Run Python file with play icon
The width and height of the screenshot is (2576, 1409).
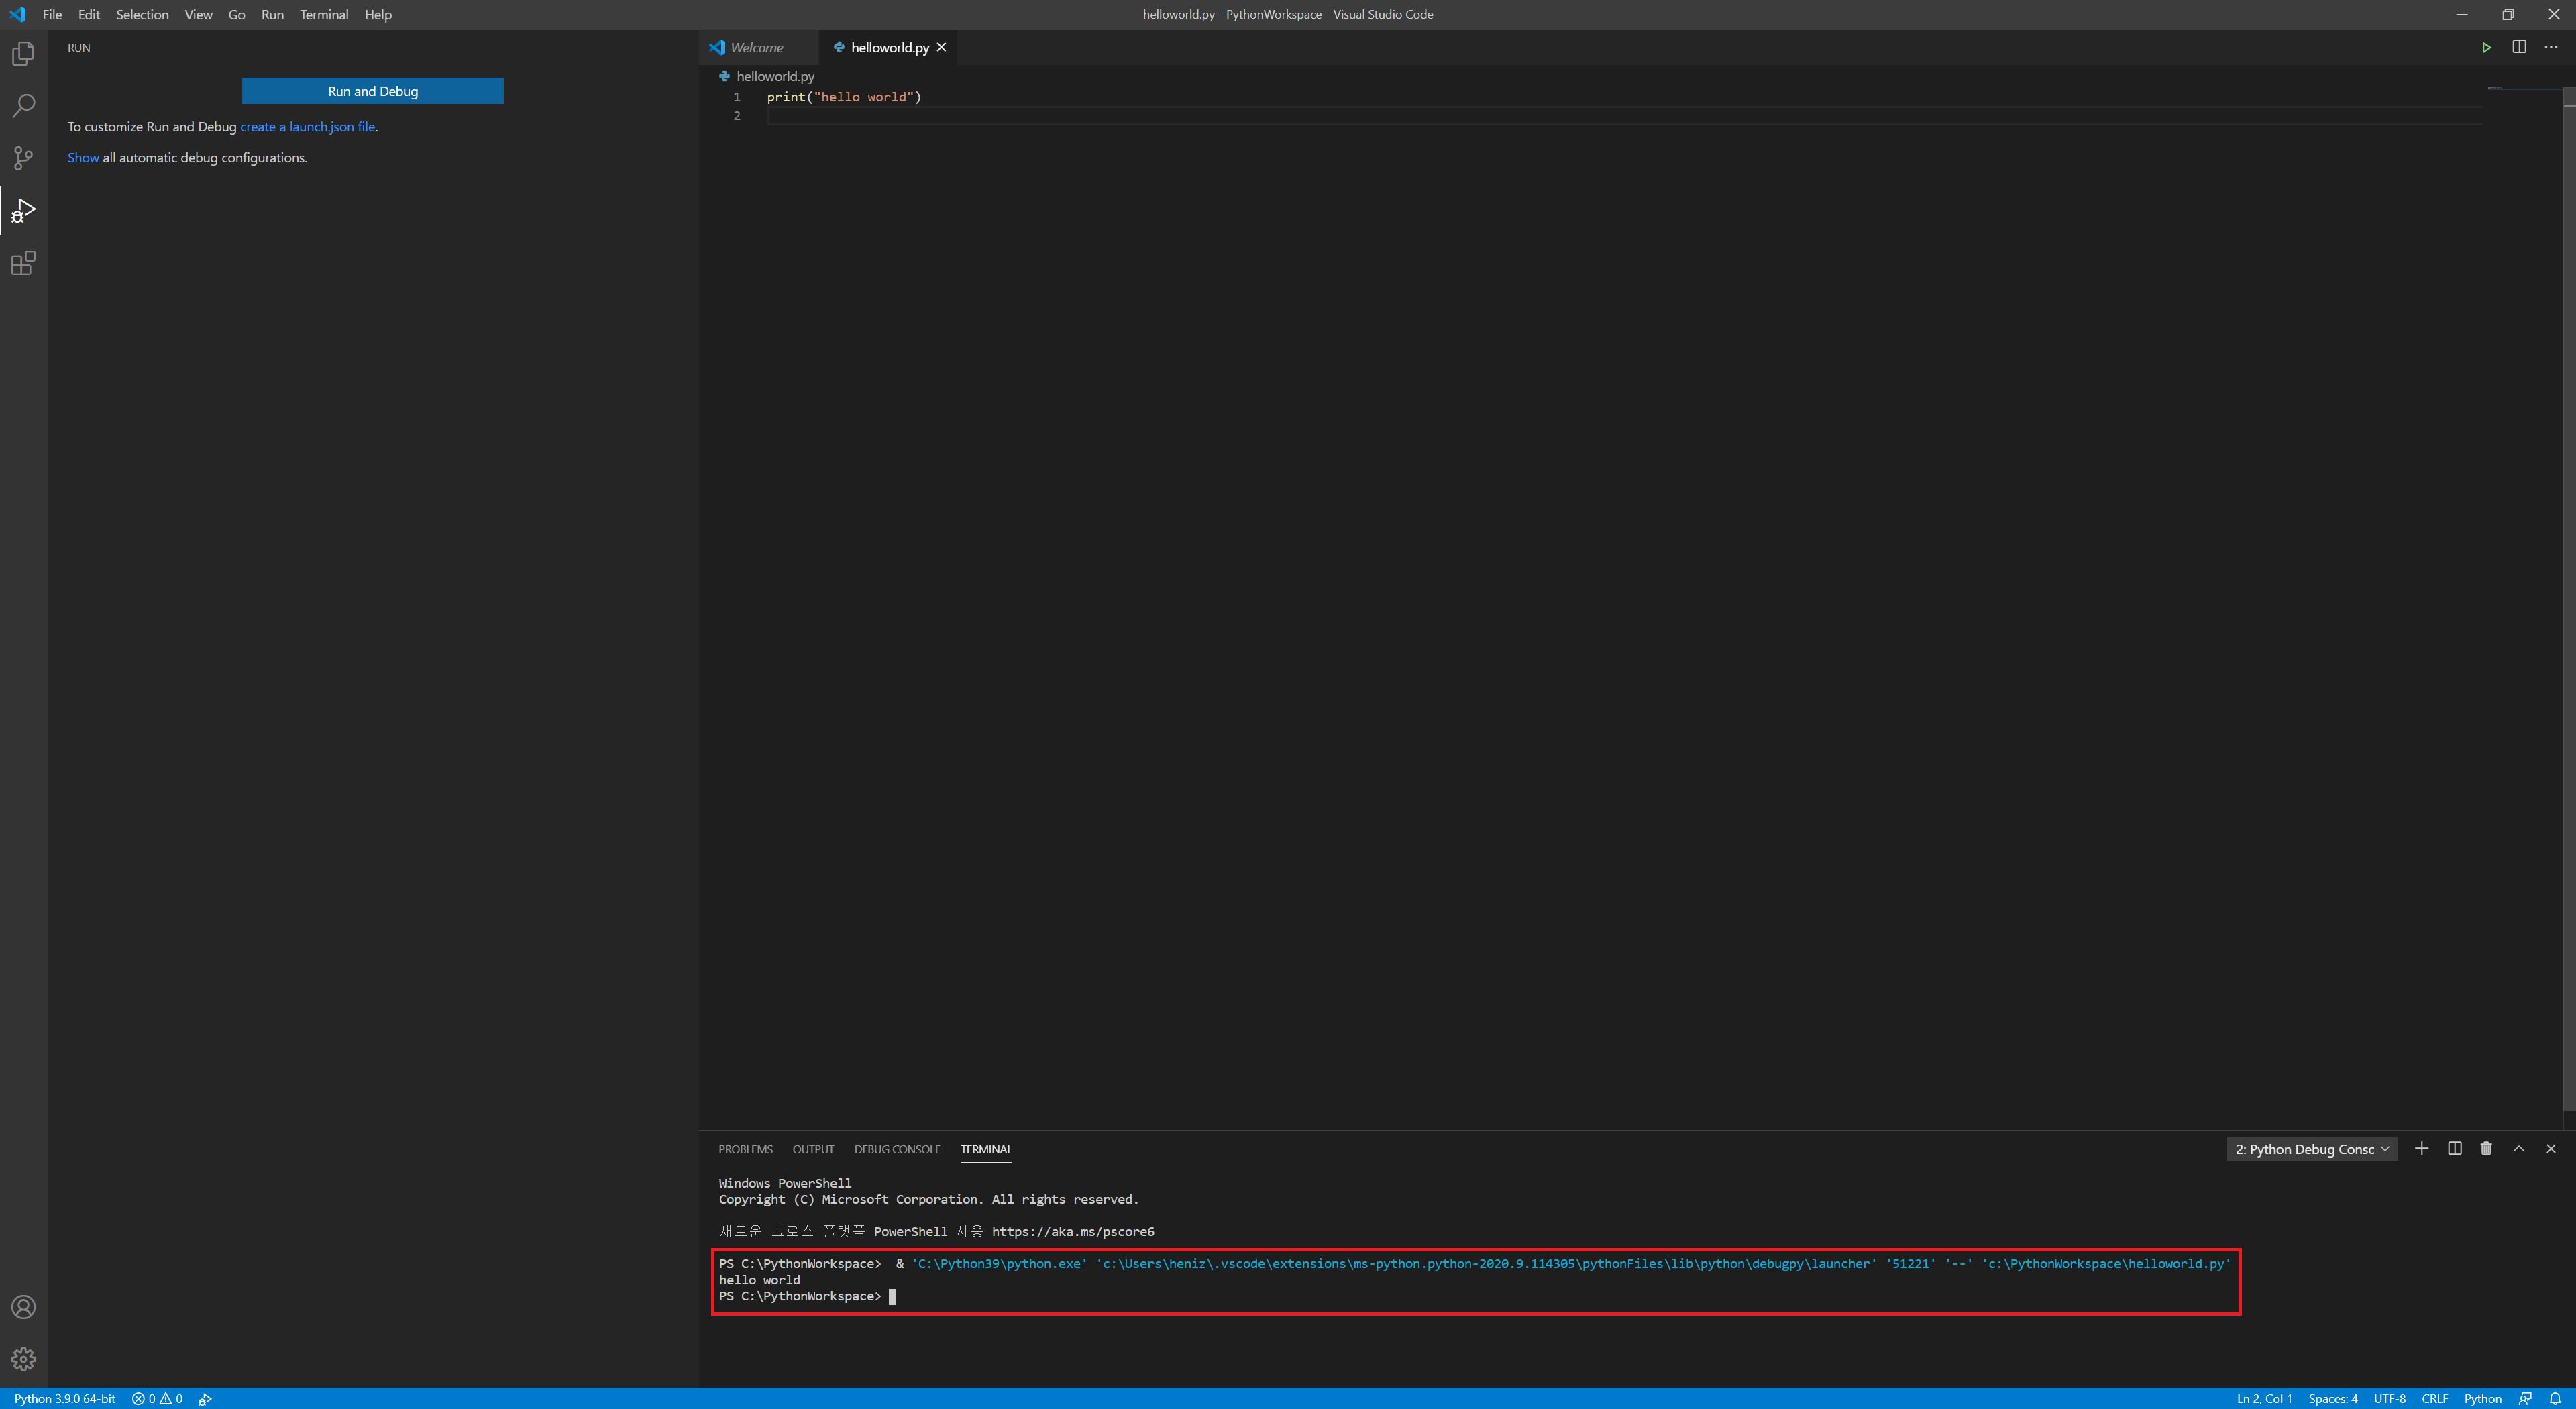[x=2486, y=47]
